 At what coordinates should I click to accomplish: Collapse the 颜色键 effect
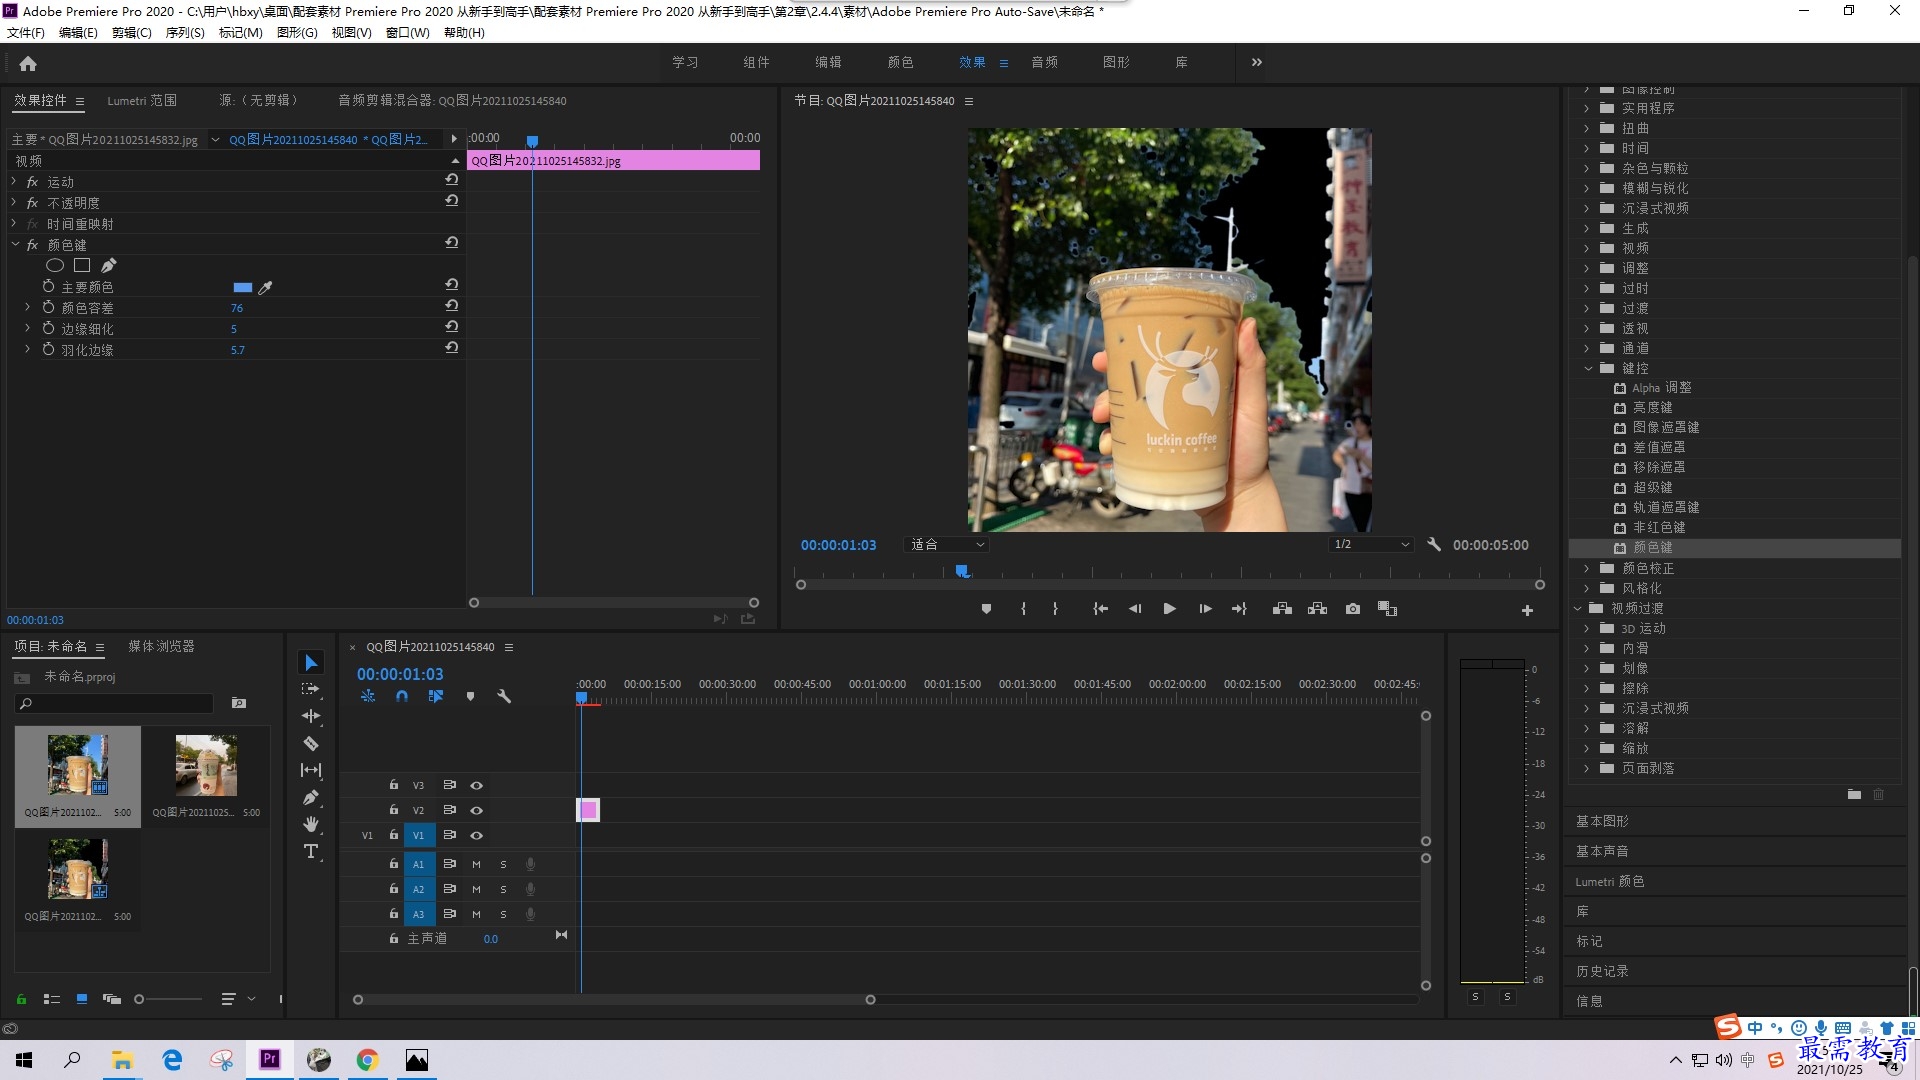(15, 244)
